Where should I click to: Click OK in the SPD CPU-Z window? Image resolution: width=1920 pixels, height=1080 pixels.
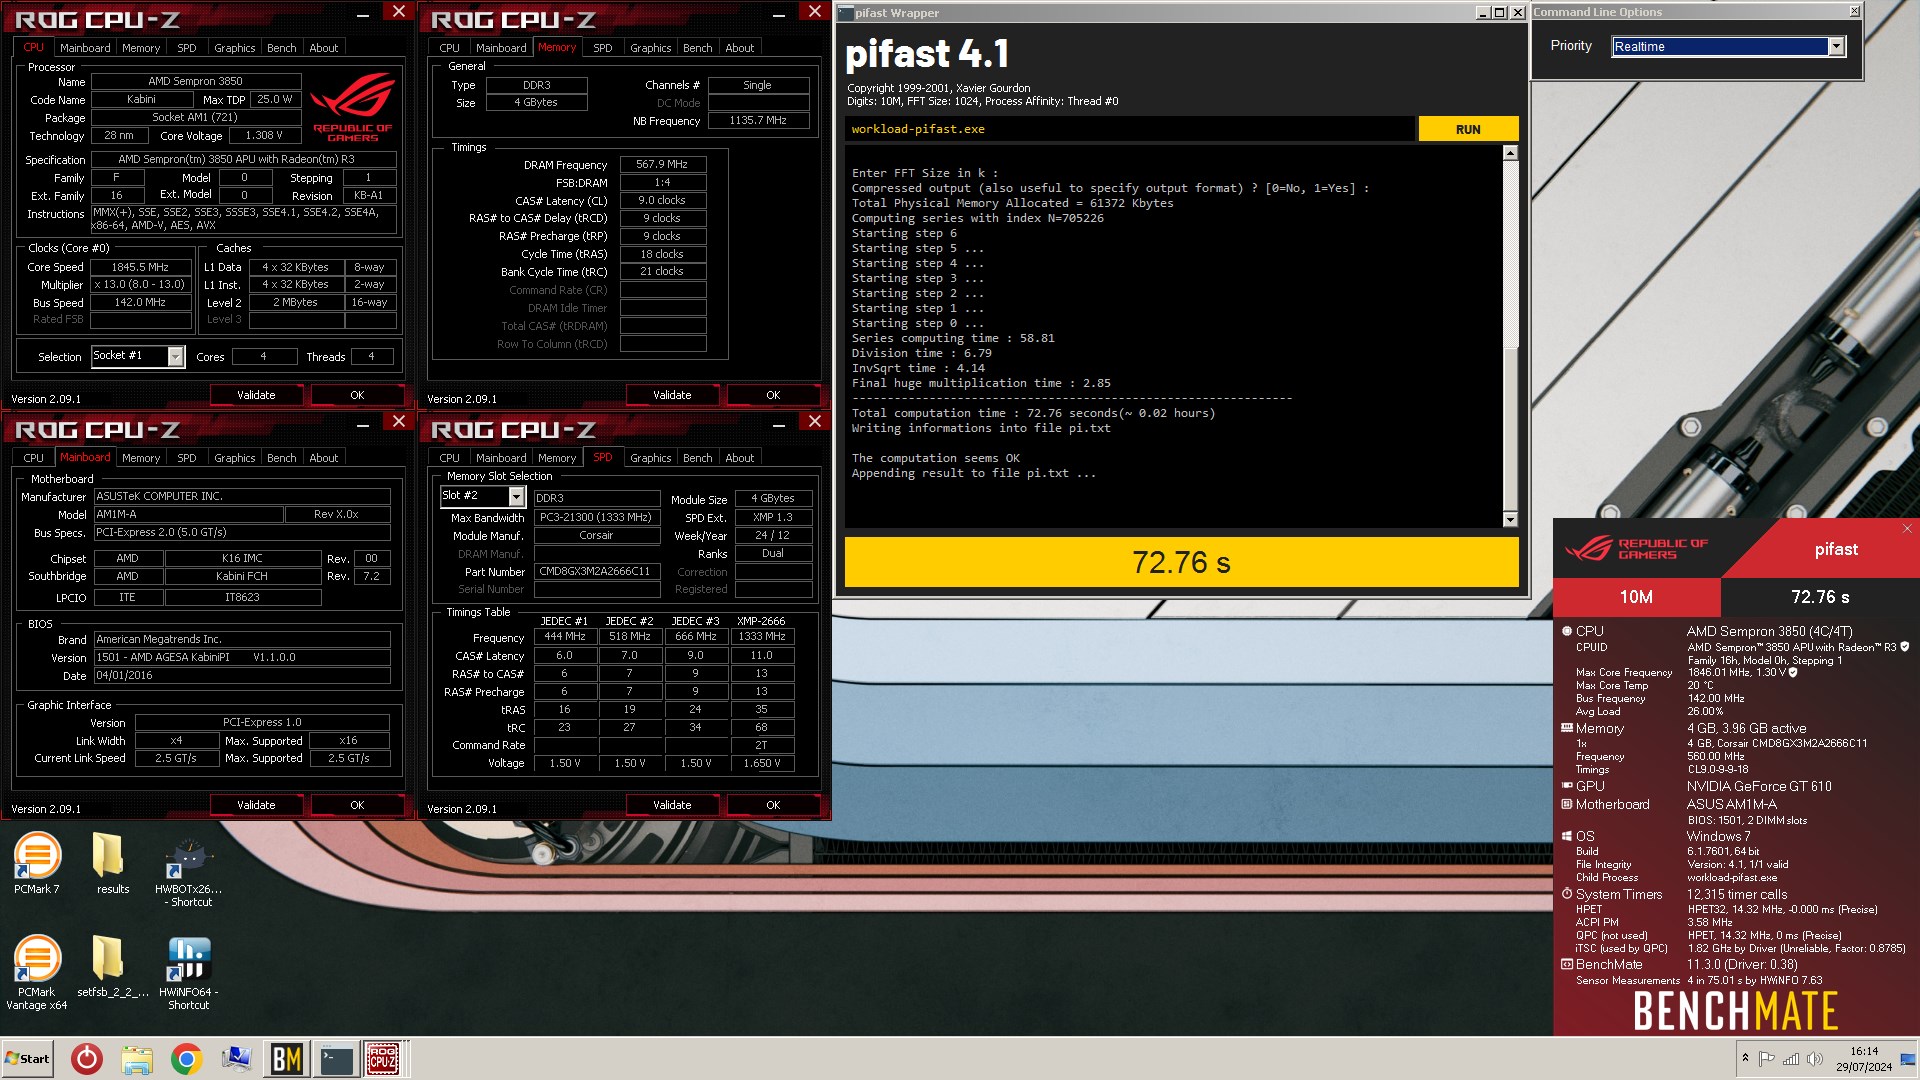pyautogui.click(x=773, y=805)
